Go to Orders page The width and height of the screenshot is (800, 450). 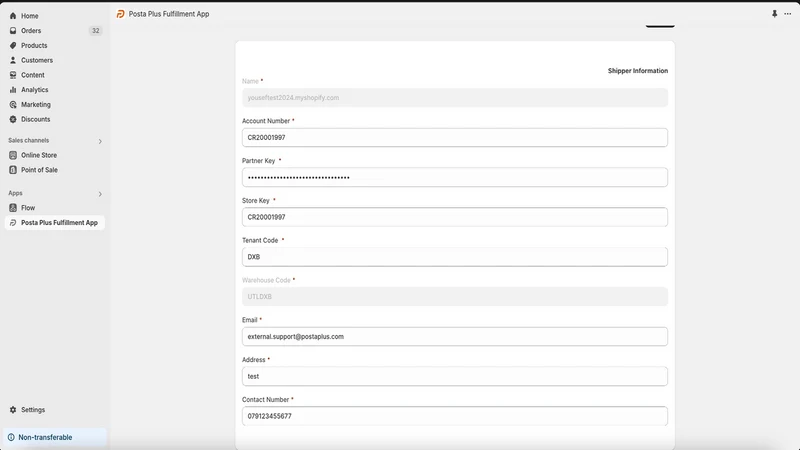[x=31, y=31]
